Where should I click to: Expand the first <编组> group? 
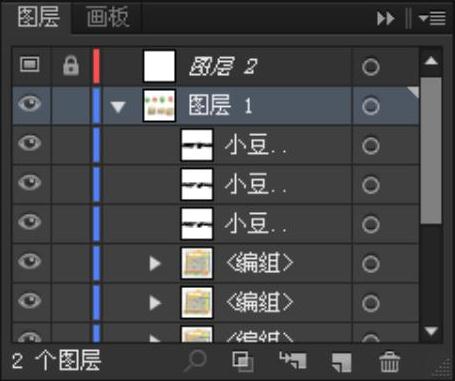[x=155, y=264]
